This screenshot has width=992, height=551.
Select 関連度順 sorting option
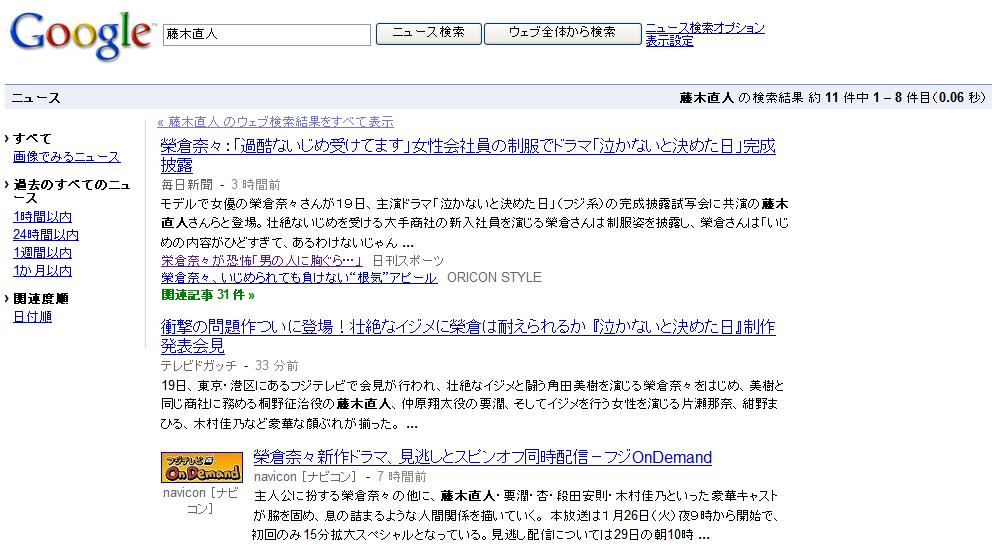pos(40,299)
